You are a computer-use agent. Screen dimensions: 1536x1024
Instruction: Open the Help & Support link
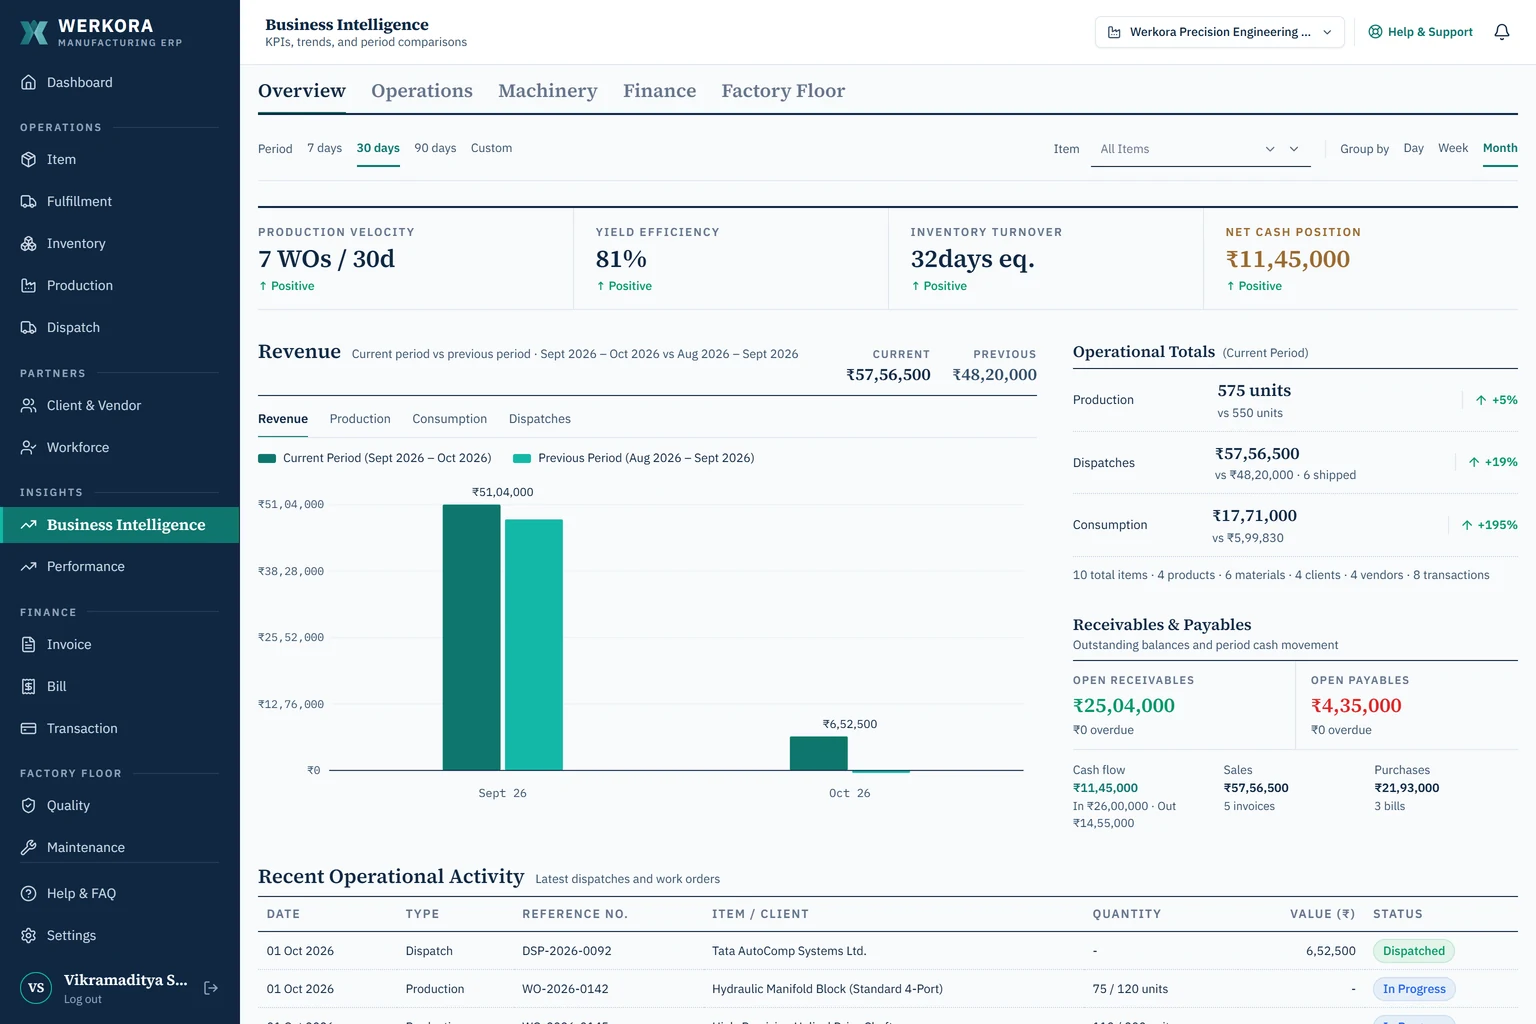click(1420, 32)
